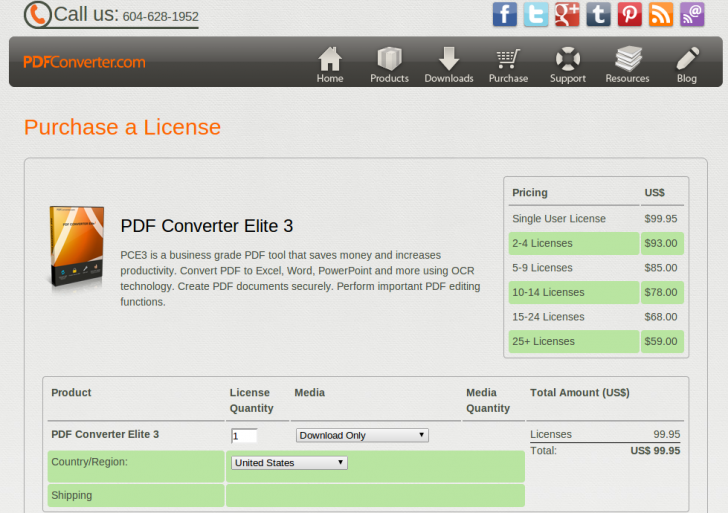Select the Purchase cart menu item
This screenshot has height=513, width=728.
click(x=508, y=64)
